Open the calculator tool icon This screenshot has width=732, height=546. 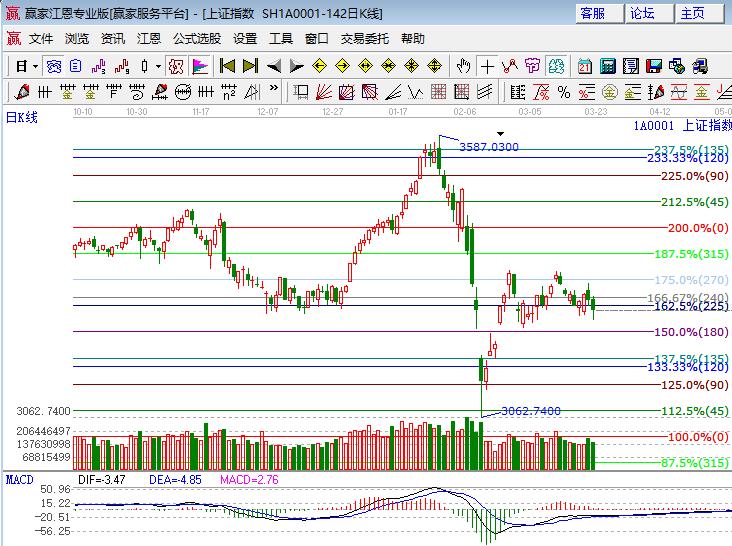(x=607, y=66)
